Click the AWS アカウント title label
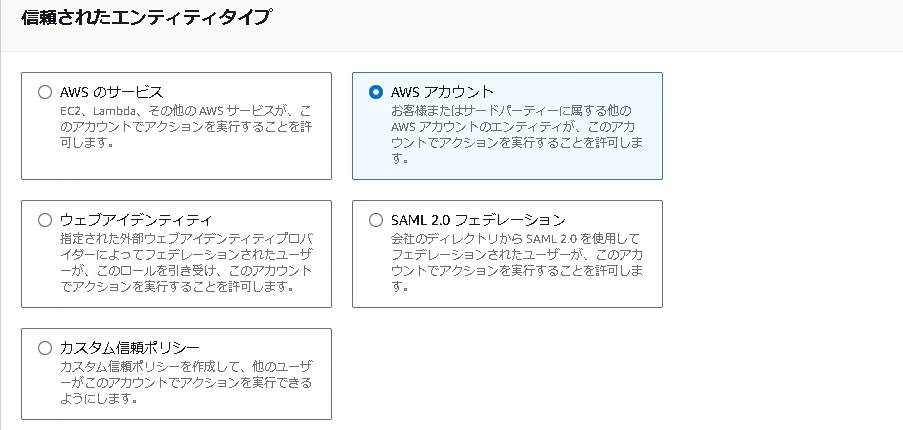 [442, 92]
